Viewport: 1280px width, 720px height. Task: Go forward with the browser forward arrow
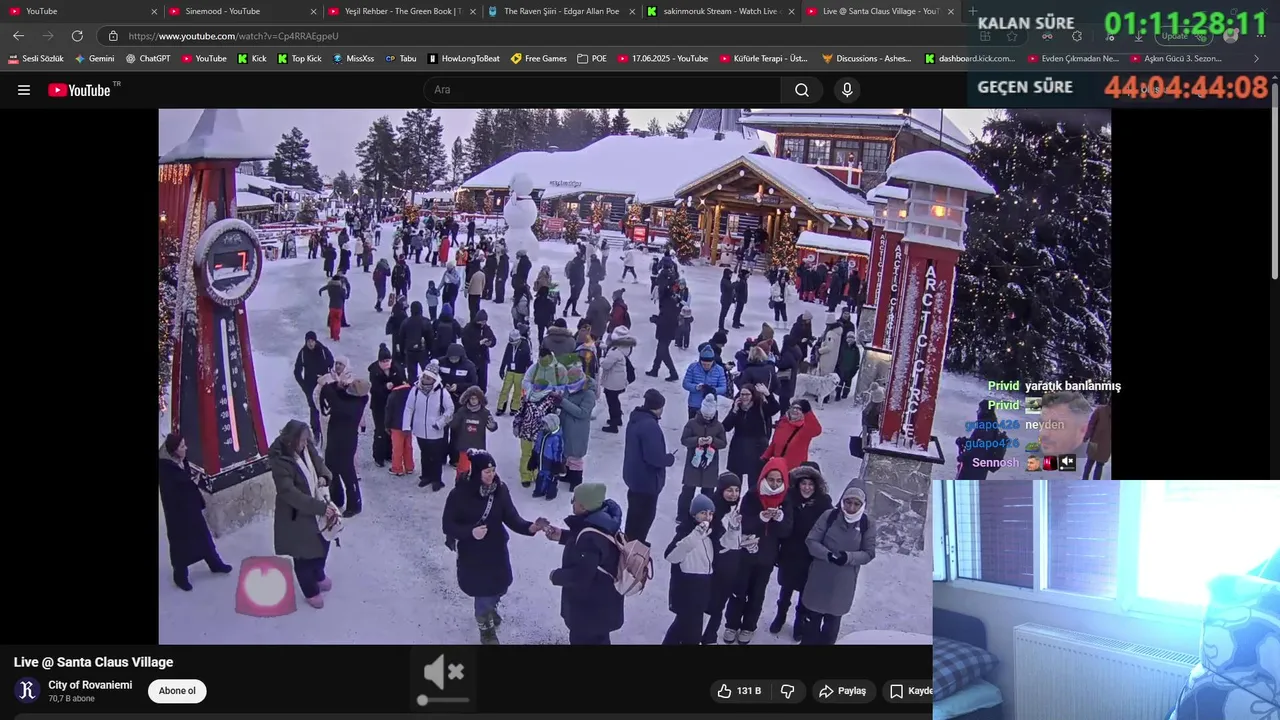[x=48, y=36]
